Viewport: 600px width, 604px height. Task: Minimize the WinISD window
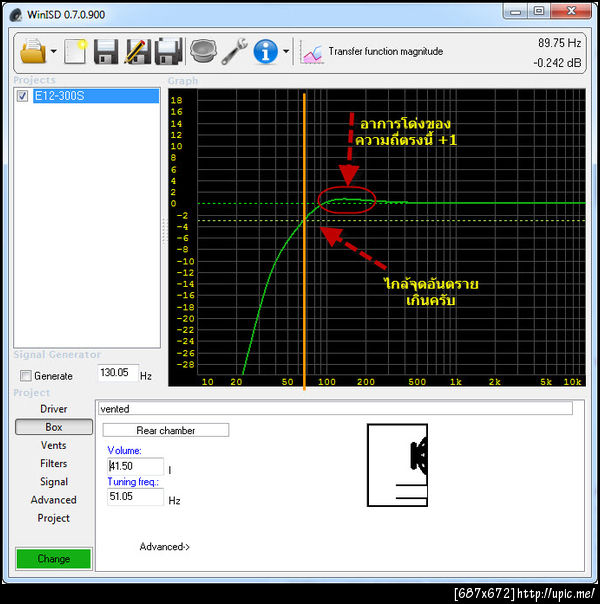515,12
